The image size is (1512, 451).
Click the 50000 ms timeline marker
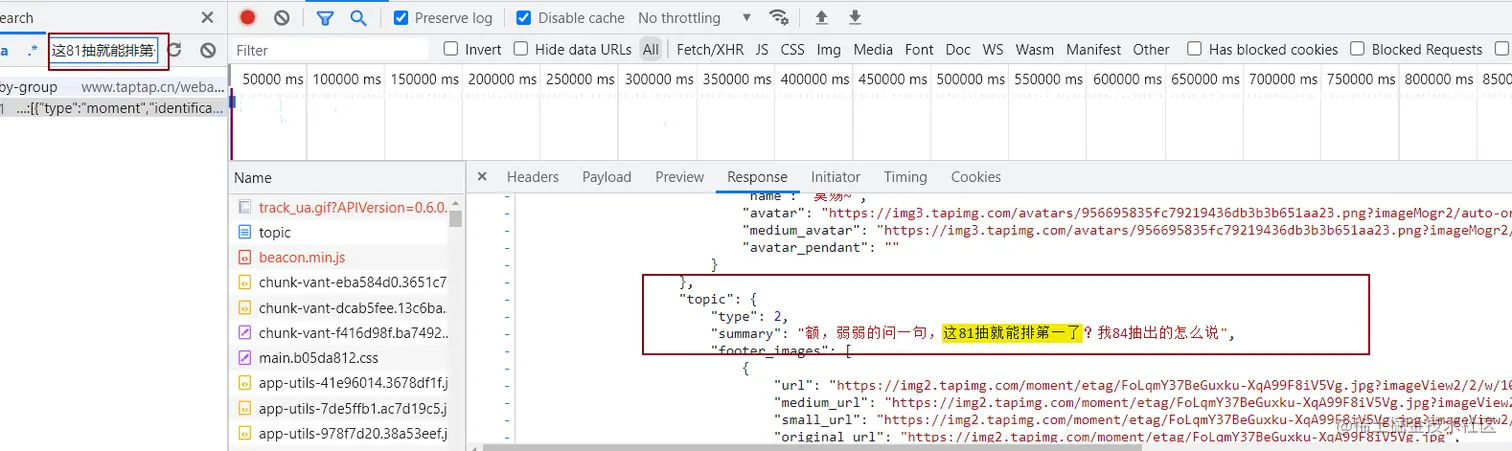tap(273, 78)
